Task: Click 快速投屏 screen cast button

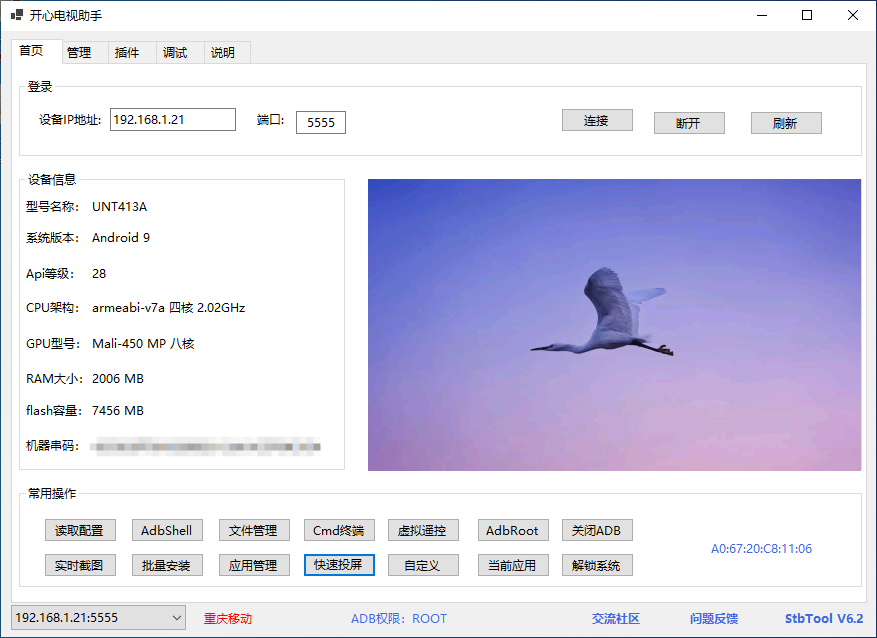Action: pyautogui.click(x=339, y=565)
